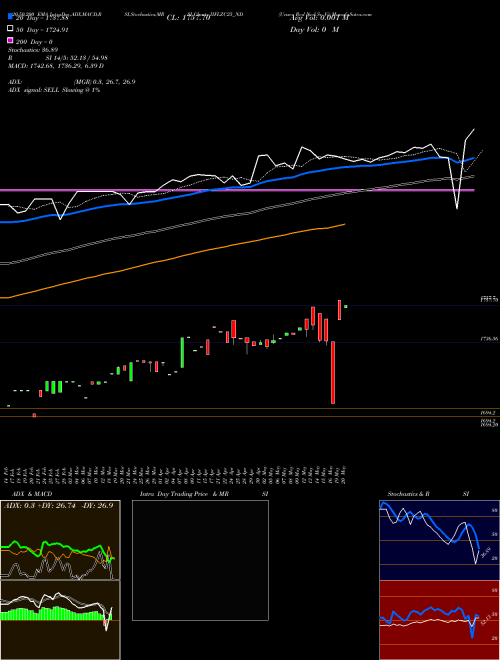The image size is (500, 660).
Task: Click the ADX '(MGR) 0.3, 26.7, 26.9' values
Action: pos(104,82)
